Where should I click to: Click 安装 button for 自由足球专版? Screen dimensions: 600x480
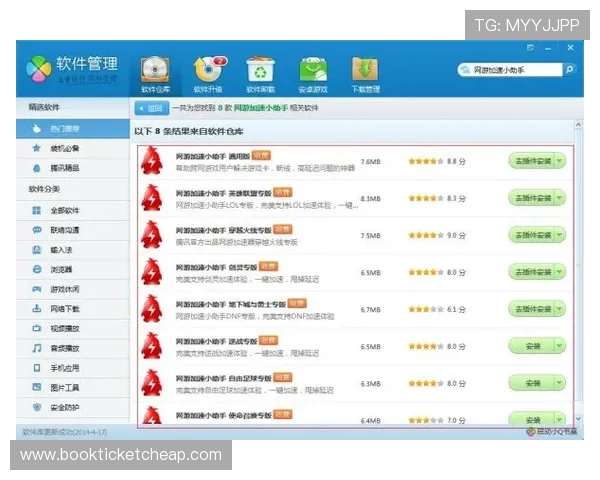(531, 383)
